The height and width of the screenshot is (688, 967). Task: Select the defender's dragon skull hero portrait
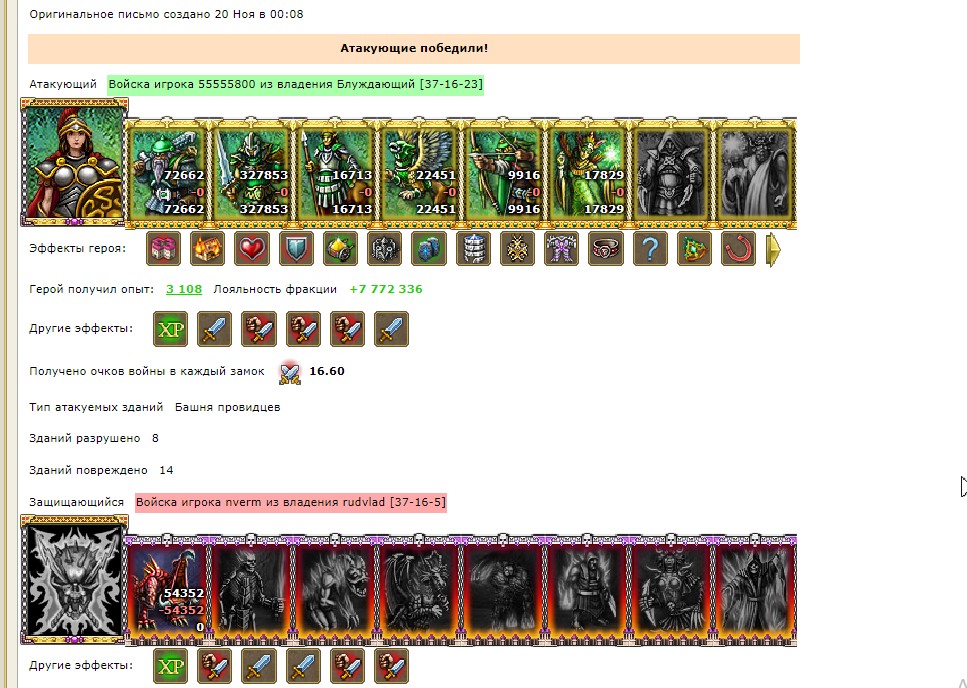pyautogui.click(x=74, y=579)
